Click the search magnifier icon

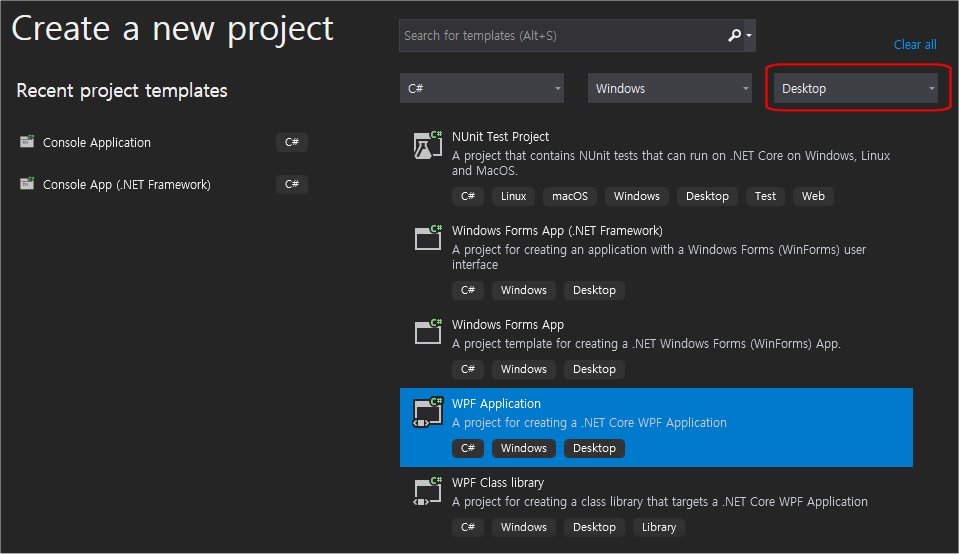point(735,35)
